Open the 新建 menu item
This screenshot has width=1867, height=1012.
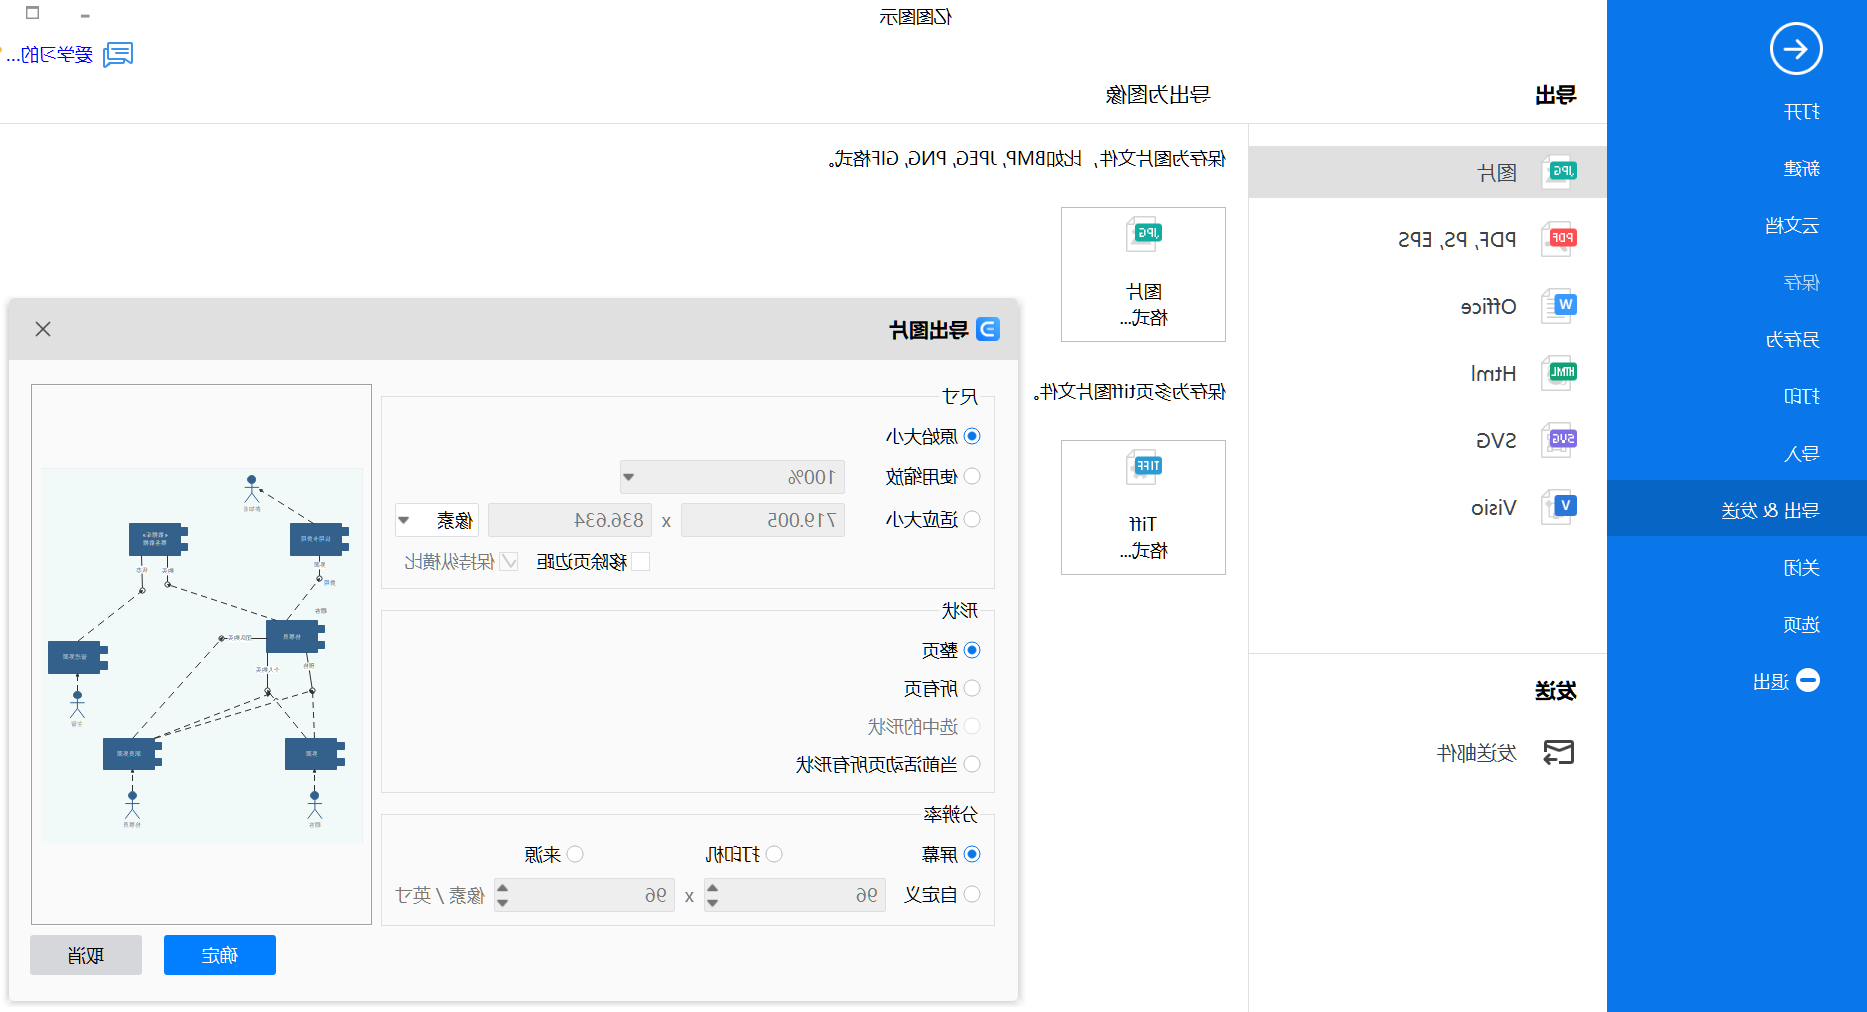1801,168
